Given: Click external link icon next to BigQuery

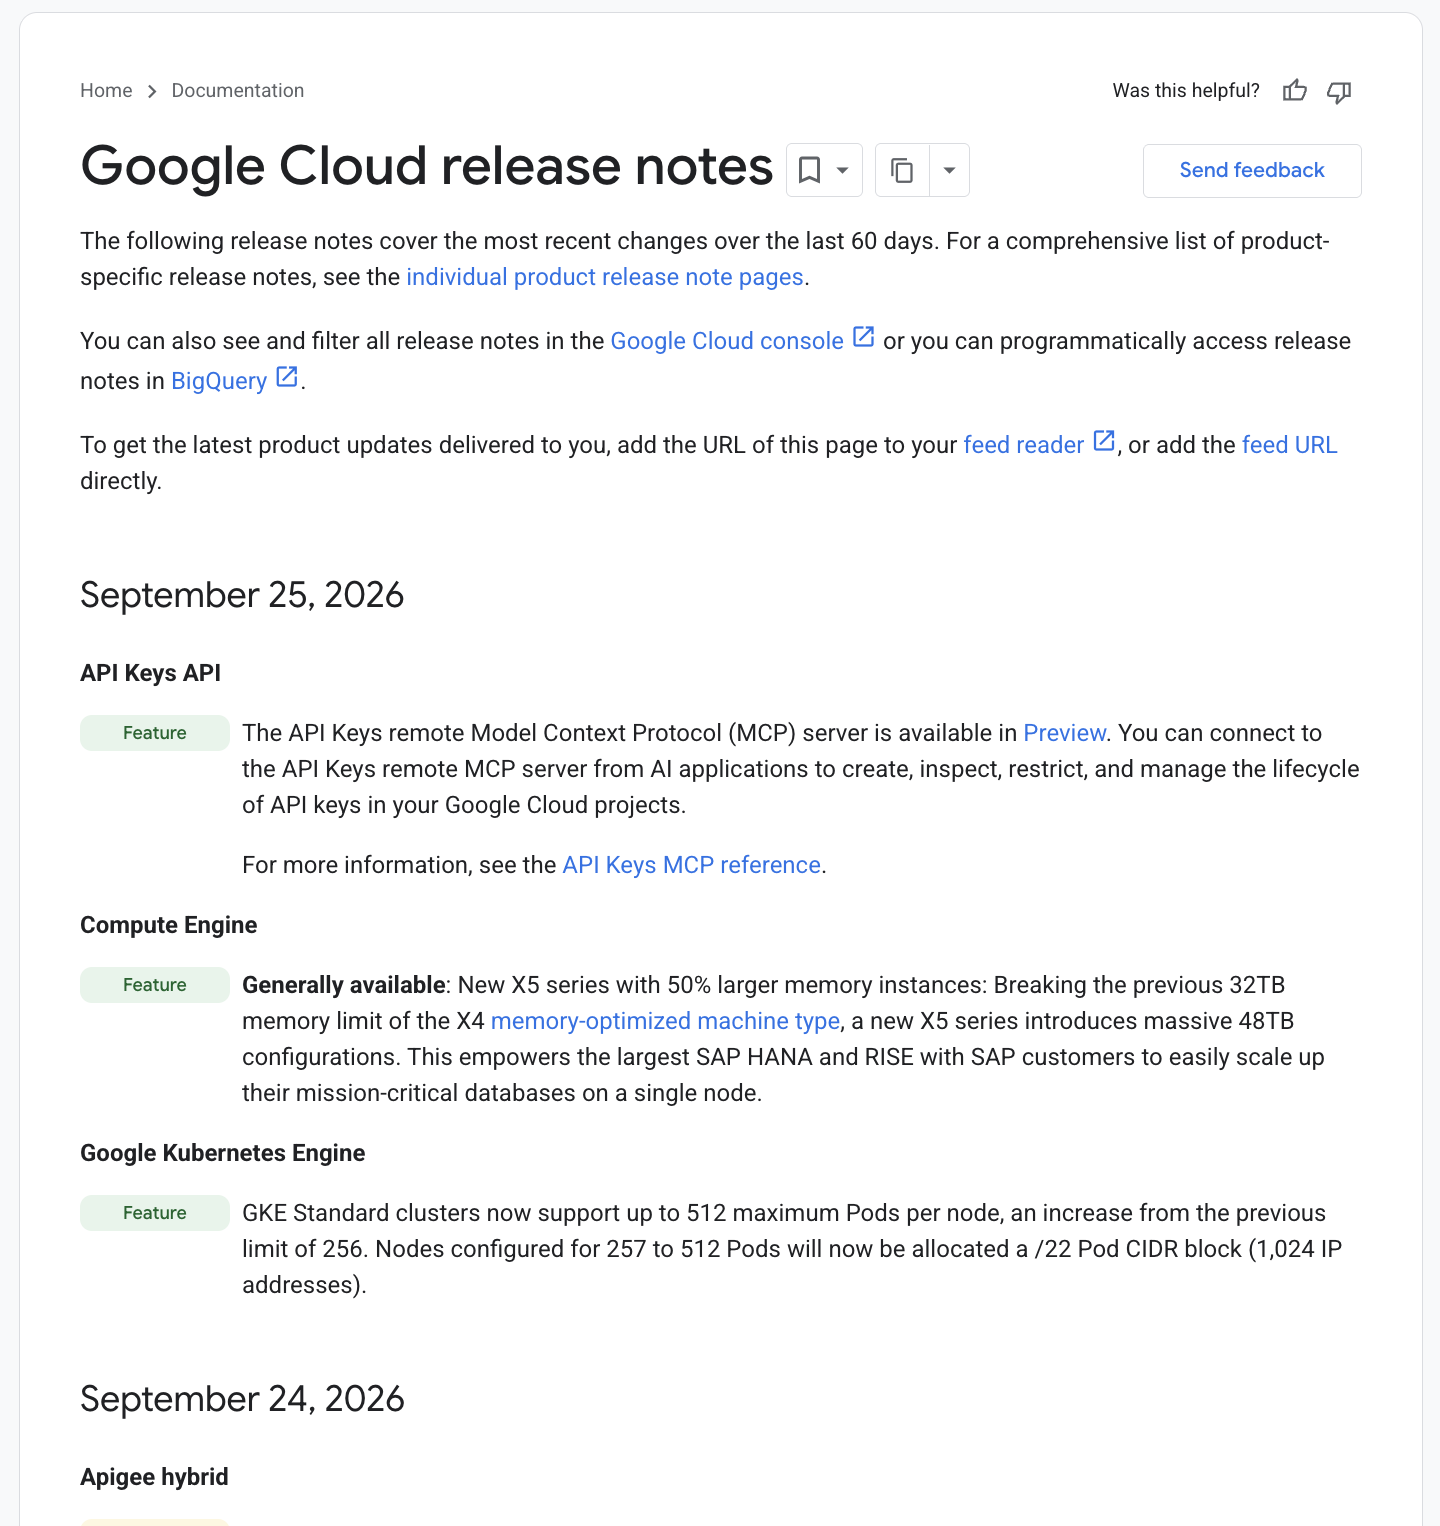Looking at the screenshot, I should (x=287, y=378).
